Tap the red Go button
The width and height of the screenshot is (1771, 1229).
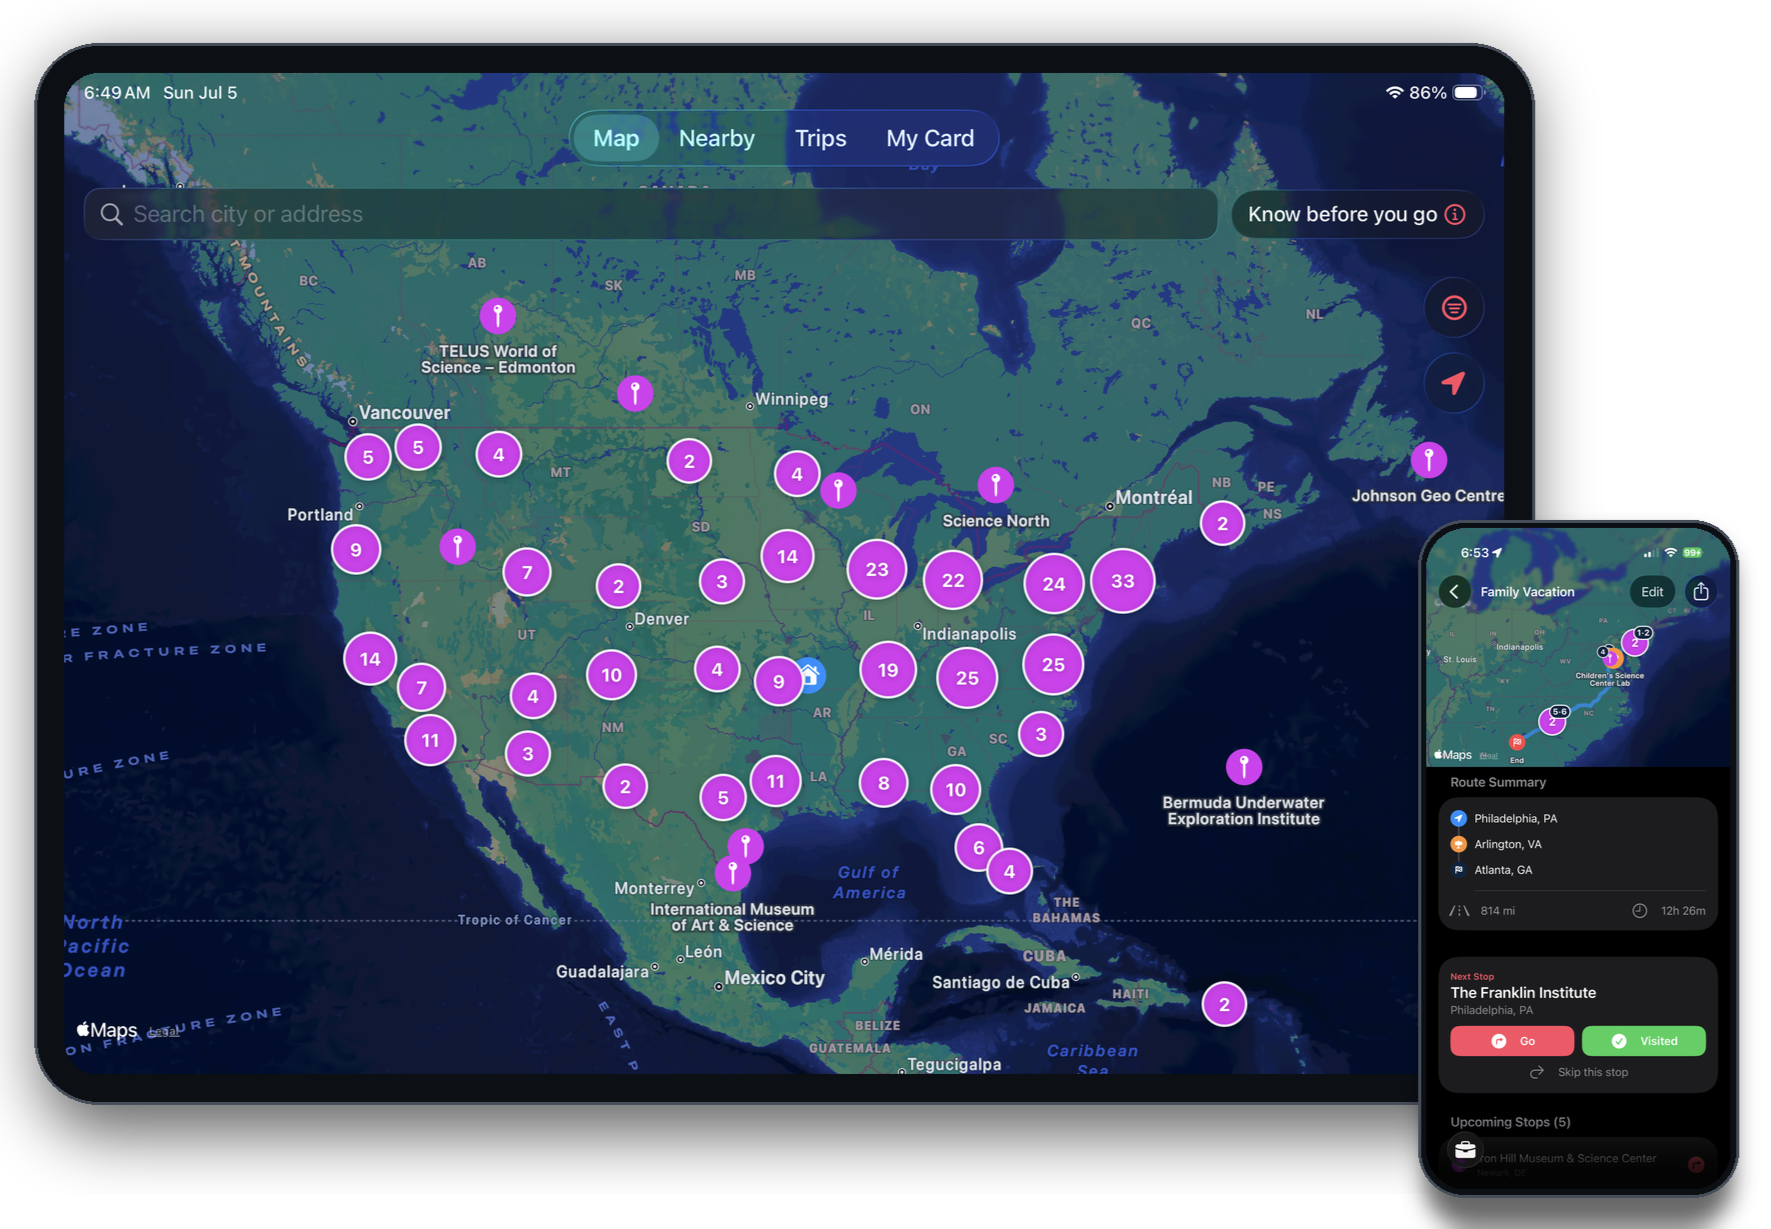[x=1512, y=1041]
